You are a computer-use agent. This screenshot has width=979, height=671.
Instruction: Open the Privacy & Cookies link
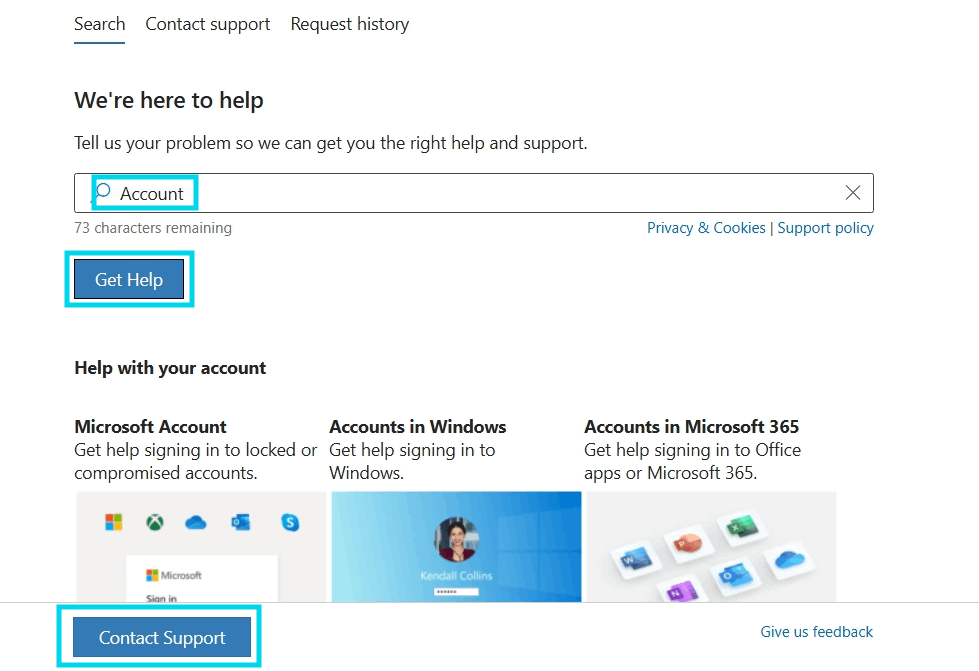[x=706, y=228]
